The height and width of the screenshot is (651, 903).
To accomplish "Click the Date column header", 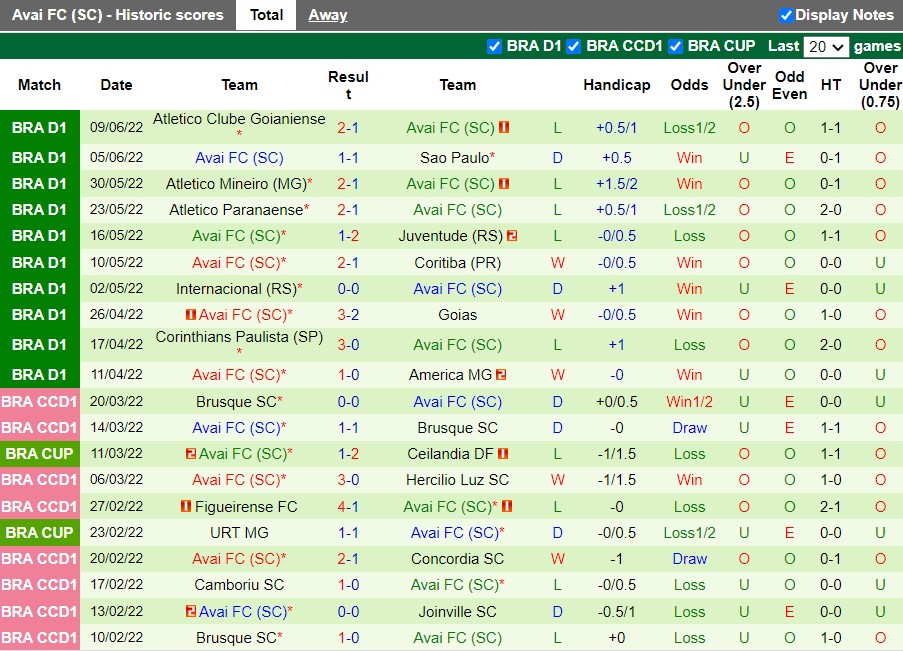I will click(116, 85).
